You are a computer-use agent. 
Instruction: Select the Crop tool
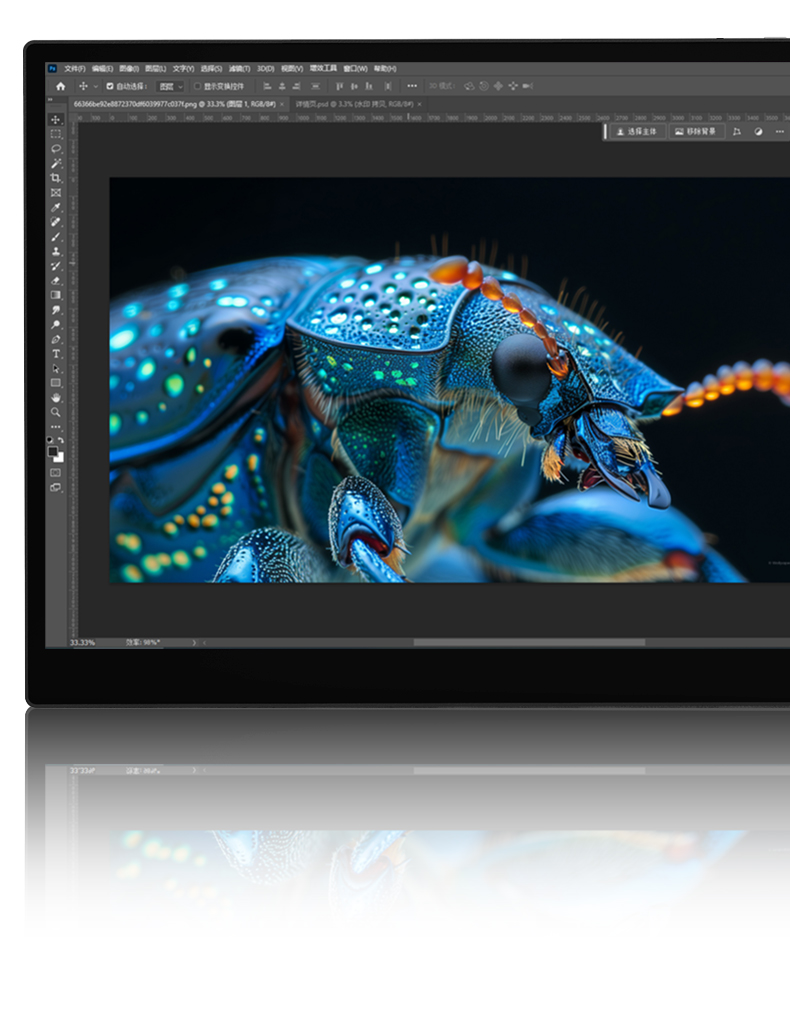point(55,178)
